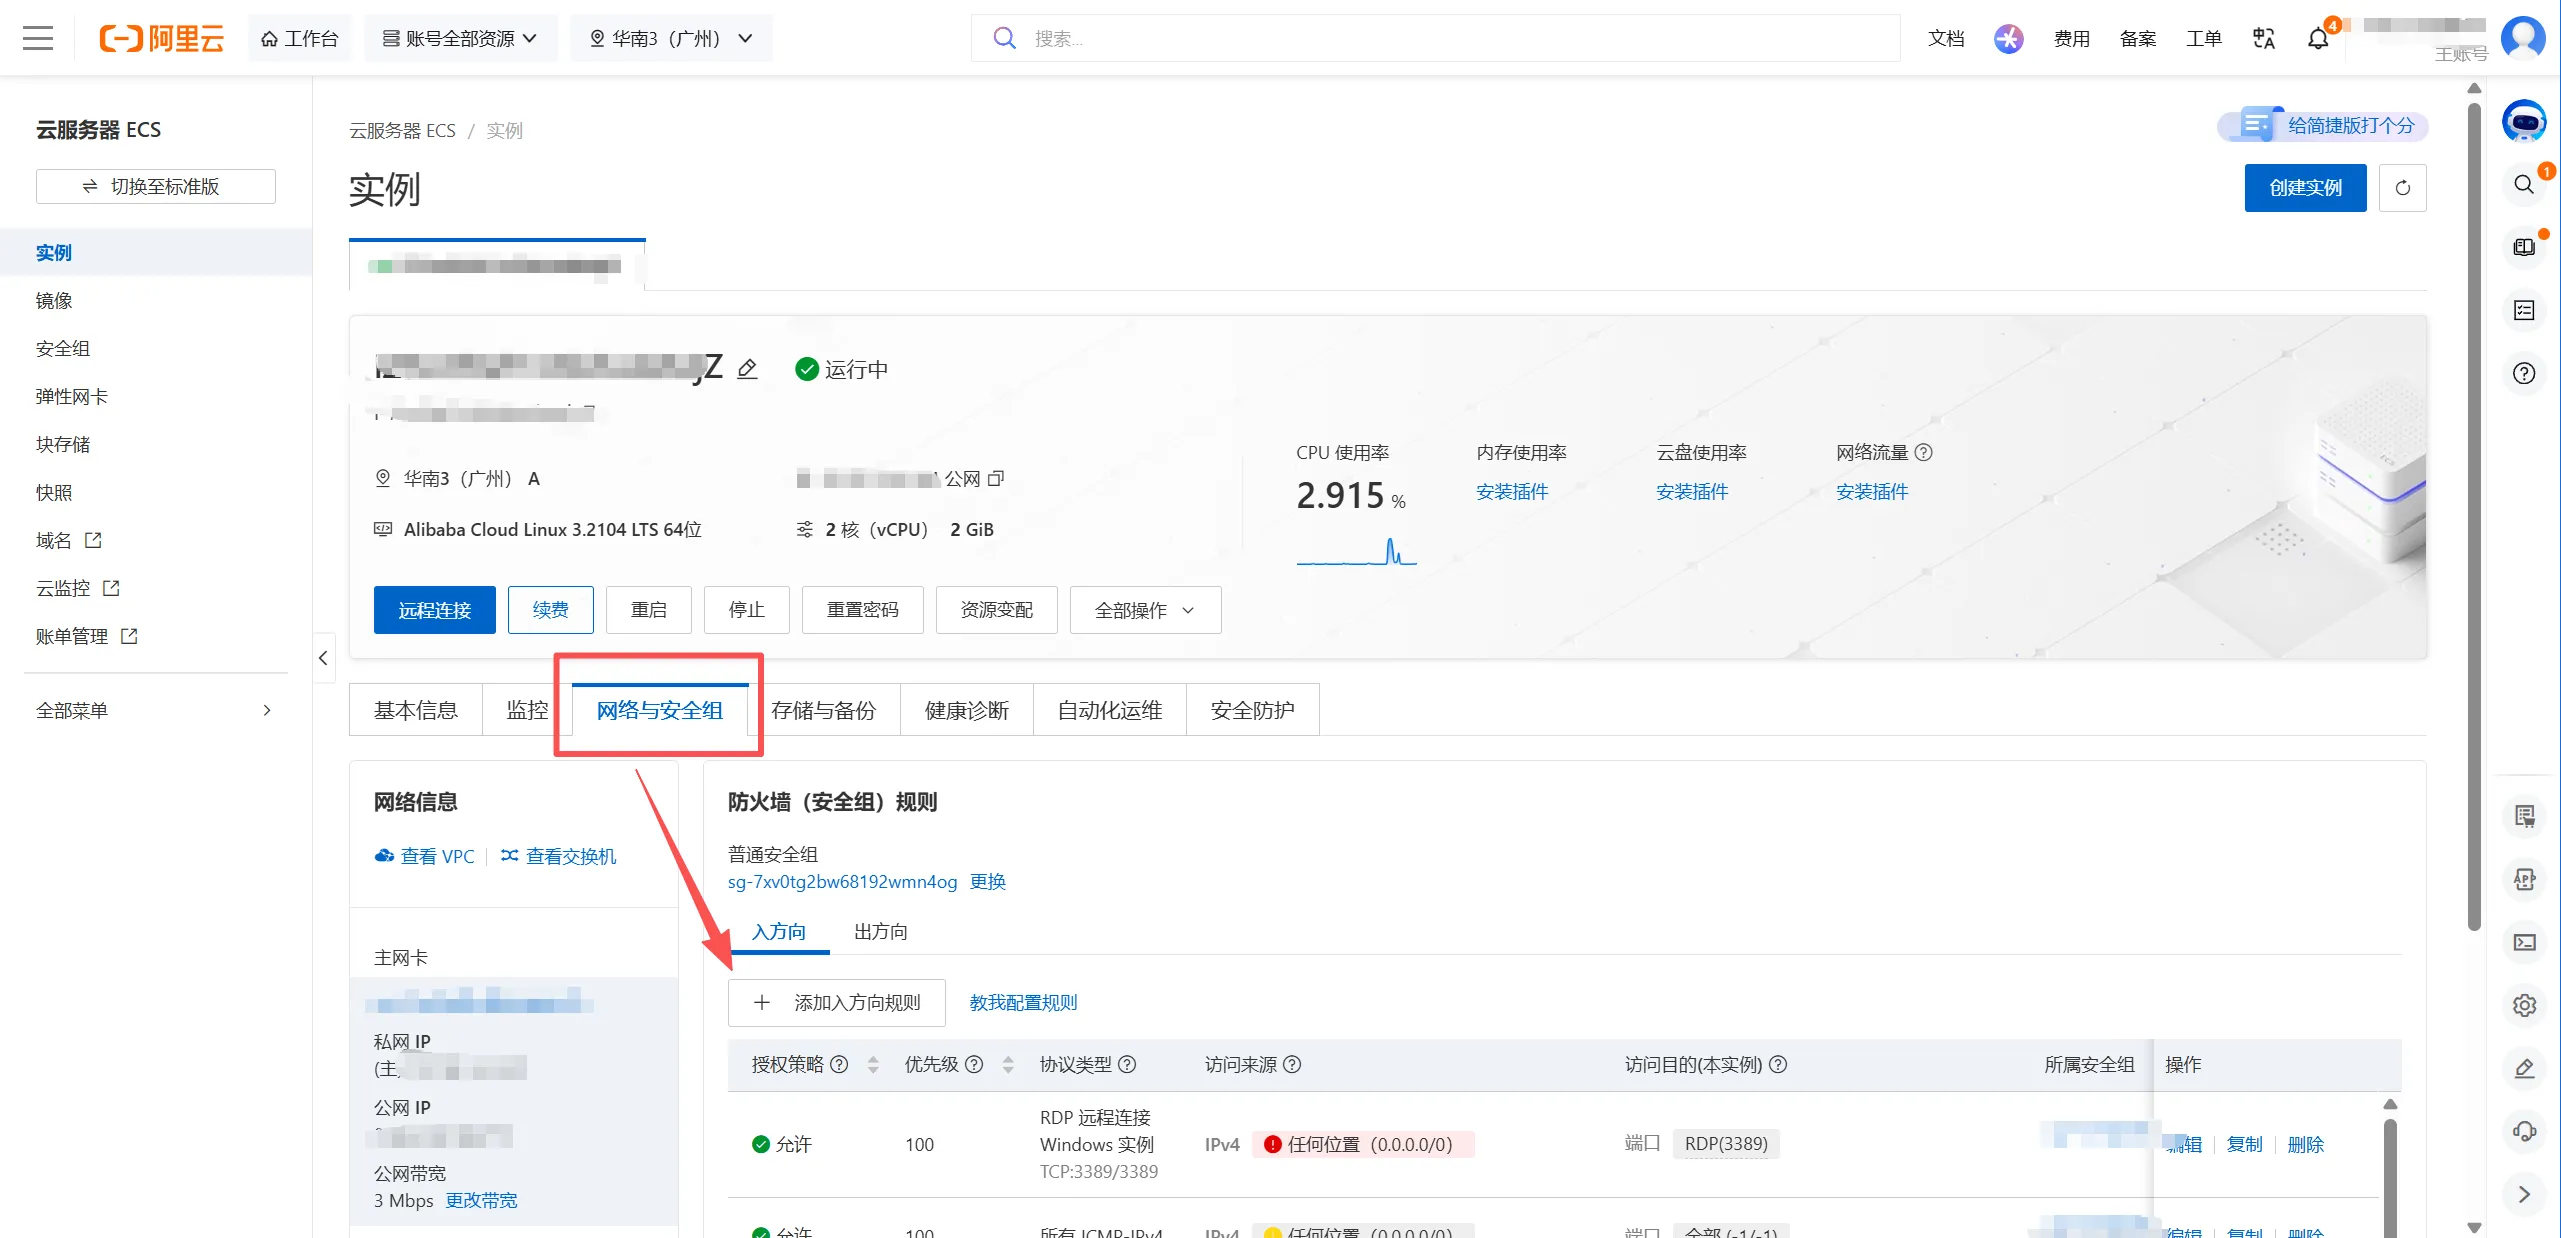This screenshot has width=2561, height=1238.
Task: Expand the 全部操作 dropdown
Action: coord(1145,610)
